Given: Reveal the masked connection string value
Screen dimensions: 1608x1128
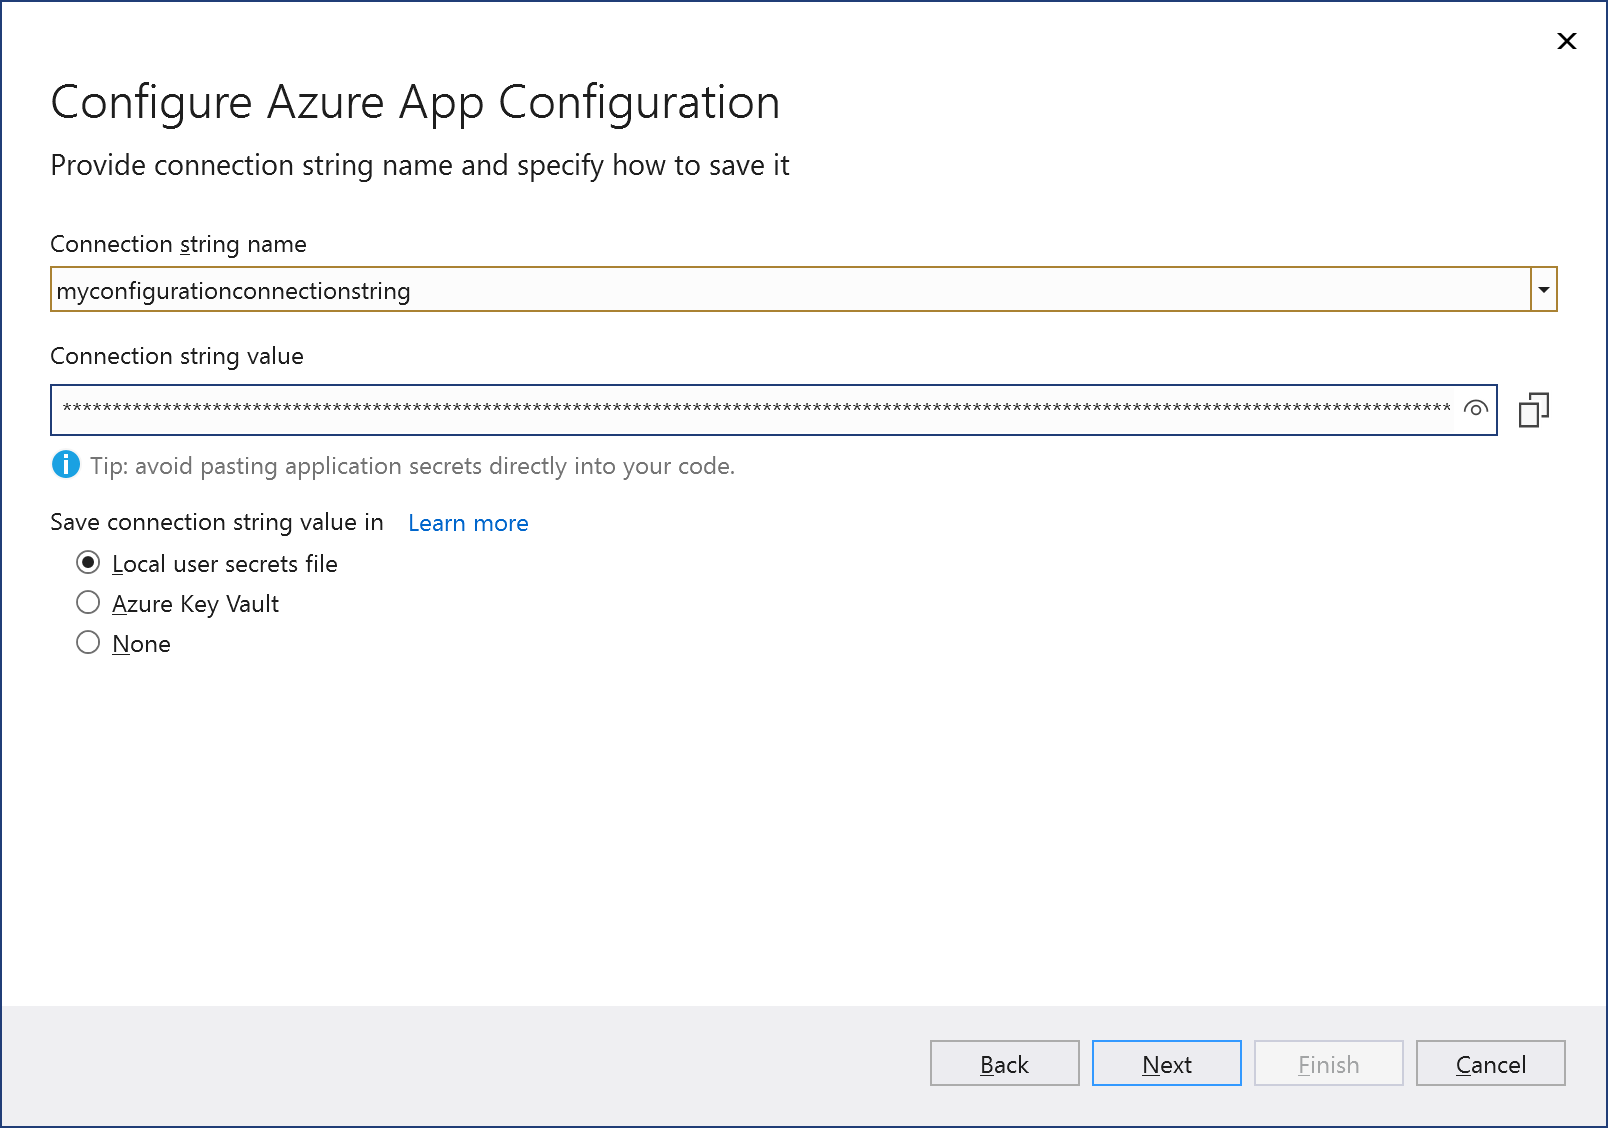Looking at the screenshot, I should click(1476, 409).
